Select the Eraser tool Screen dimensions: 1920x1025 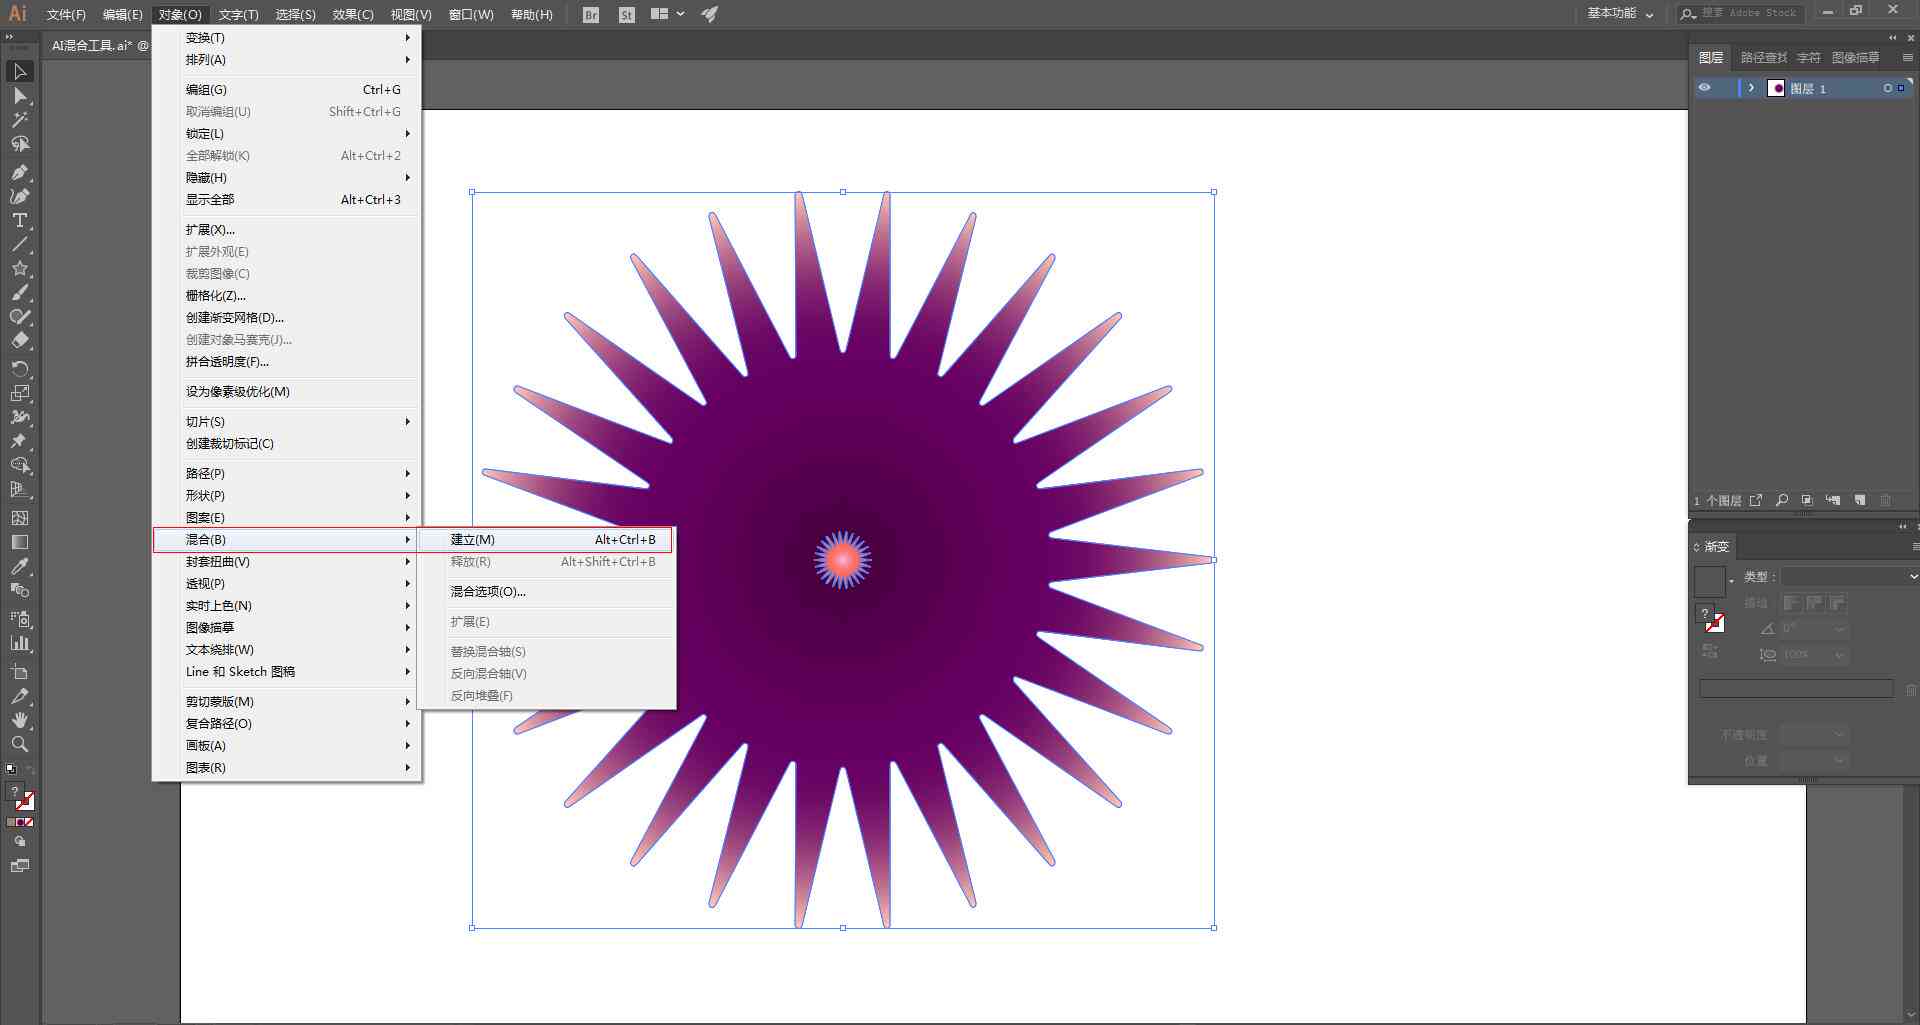click(x=19, y=341)
